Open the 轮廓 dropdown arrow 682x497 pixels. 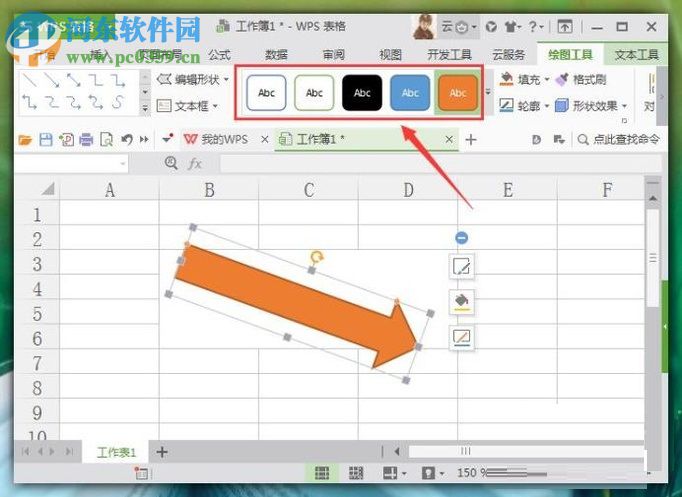(547, 106)
